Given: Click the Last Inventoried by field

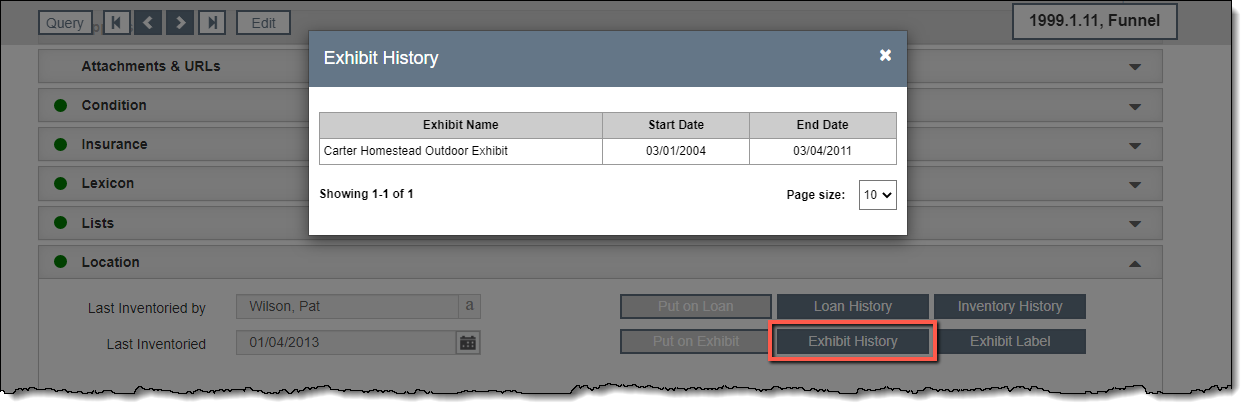Looking at the screenshot, I should click(346, 307).
